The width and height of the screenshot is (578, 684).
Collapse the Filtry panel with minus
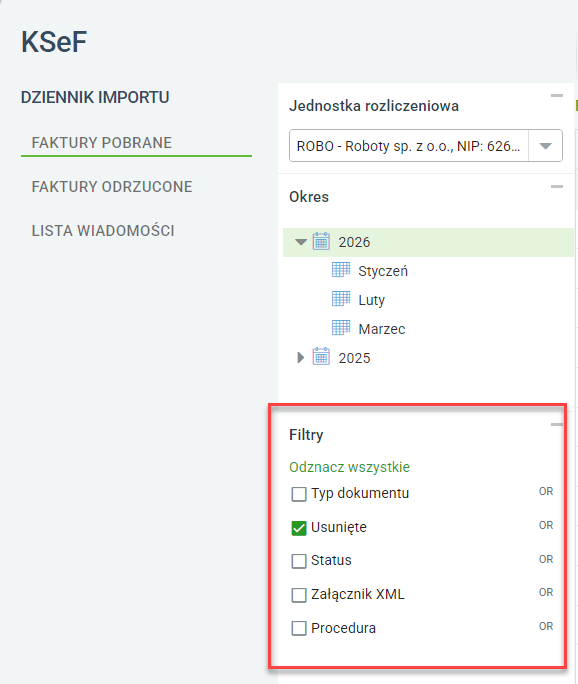tap(557, 424)
